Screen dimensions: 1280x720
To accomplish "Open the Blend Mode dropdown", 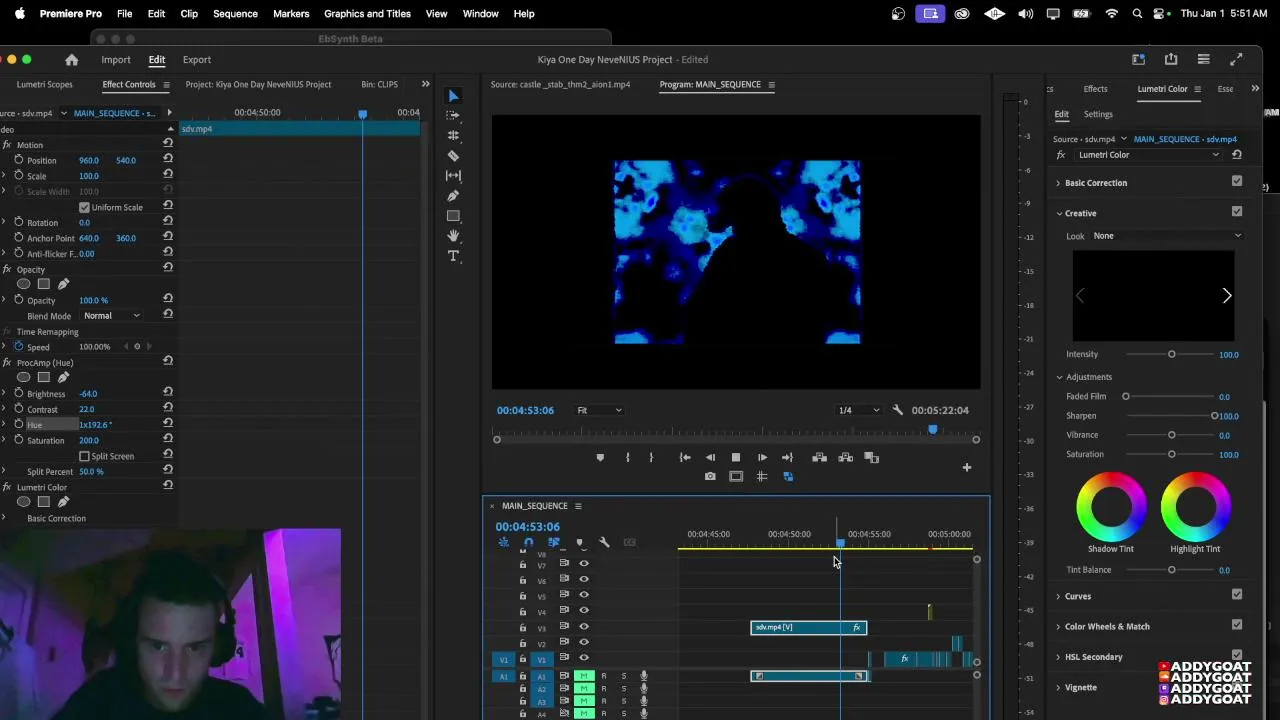I will point(112,316).
